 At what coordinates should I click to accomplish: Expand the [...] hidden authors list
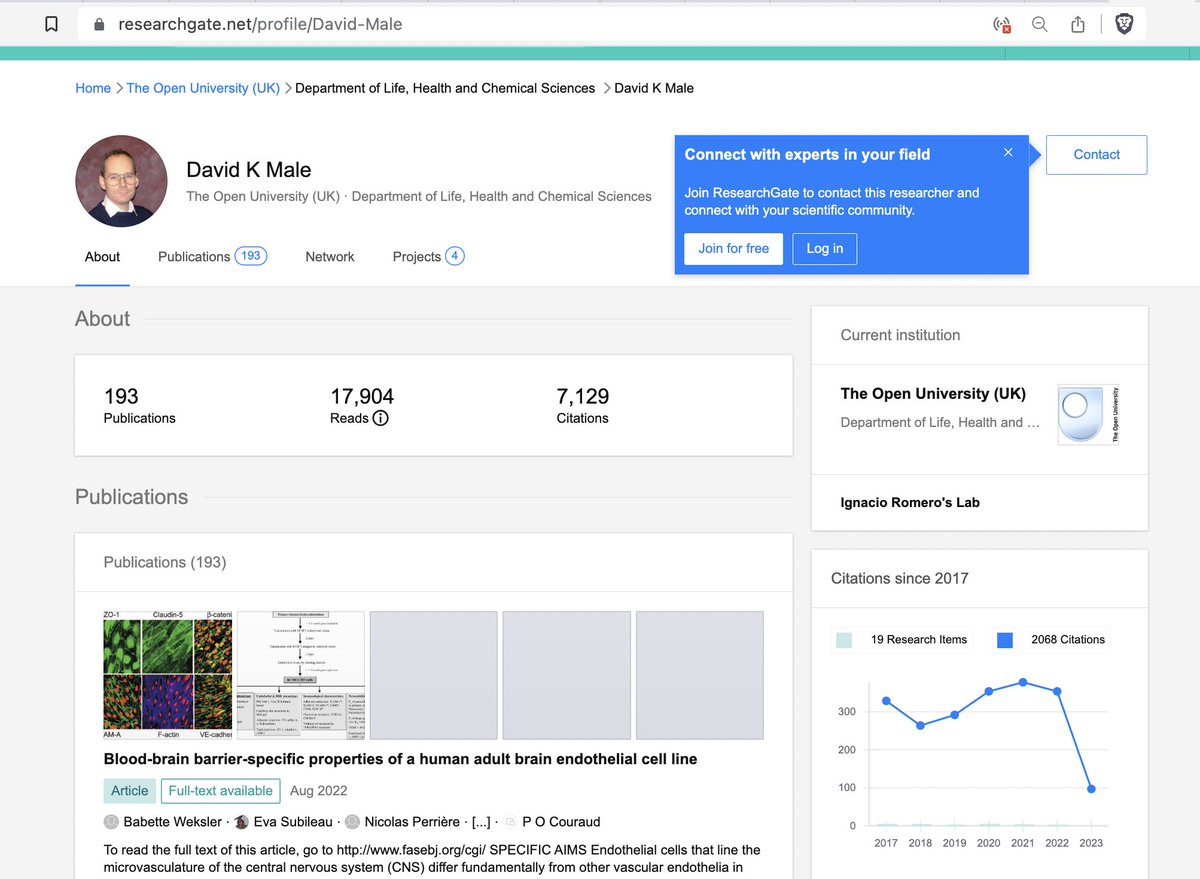click(481, 822)
